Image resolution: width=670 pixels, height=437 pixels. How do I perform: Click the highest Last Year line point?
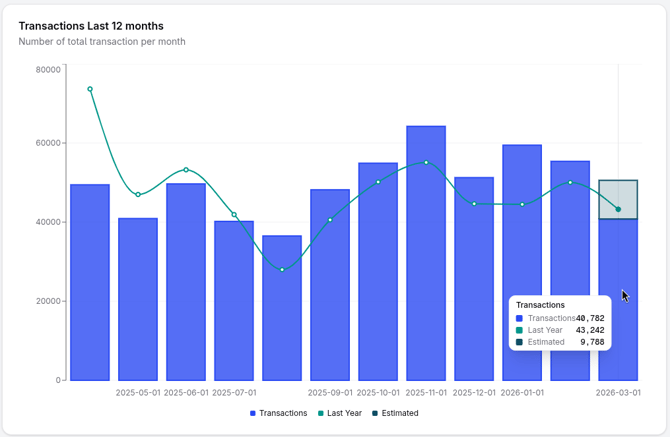click(x=90, y=89)
